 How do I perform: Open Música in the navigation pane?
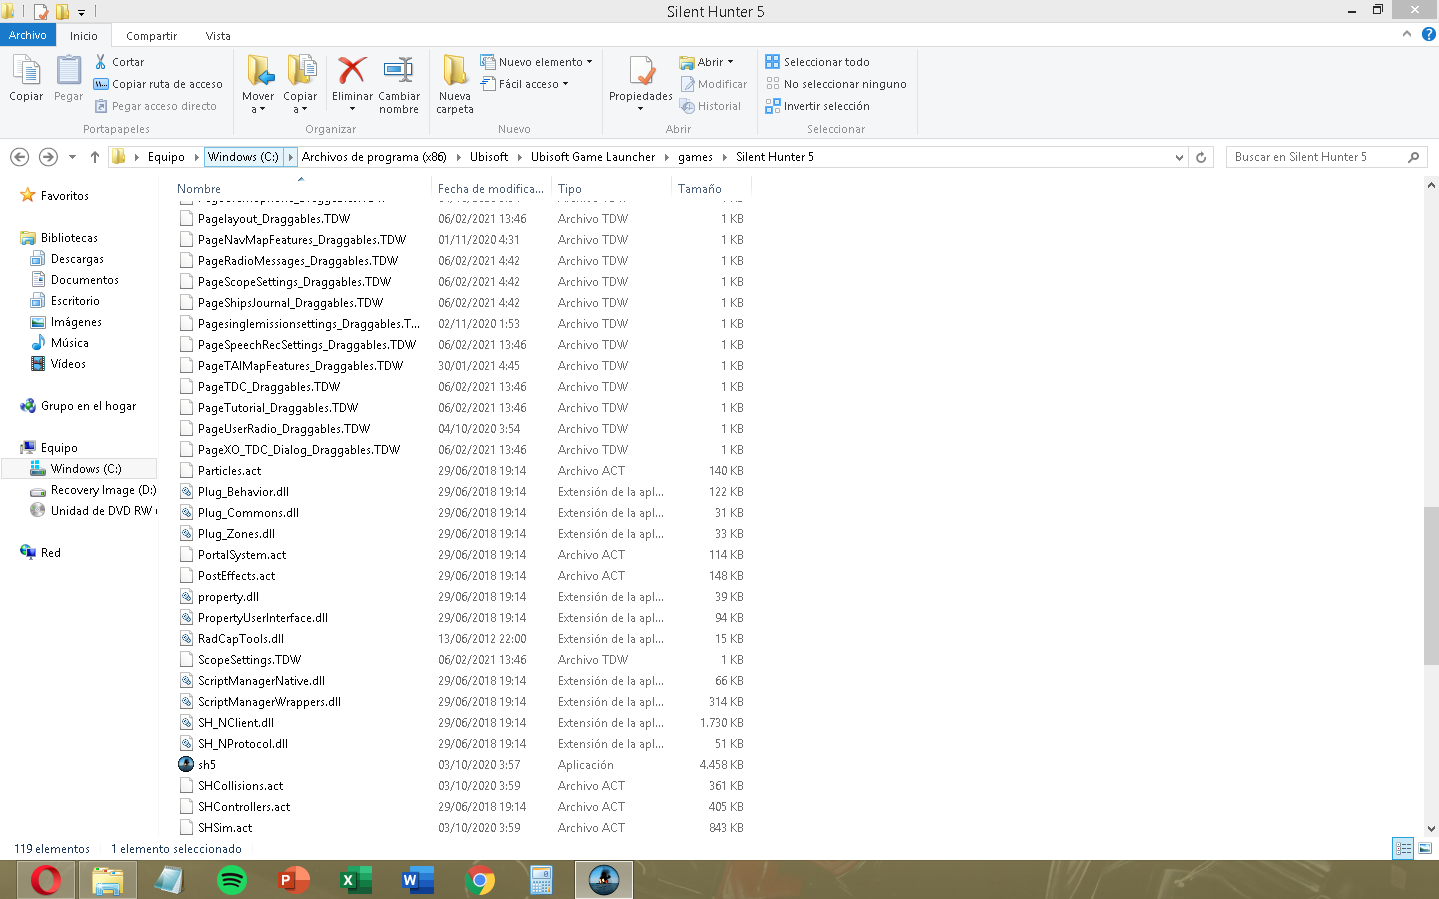click(60, 343)
